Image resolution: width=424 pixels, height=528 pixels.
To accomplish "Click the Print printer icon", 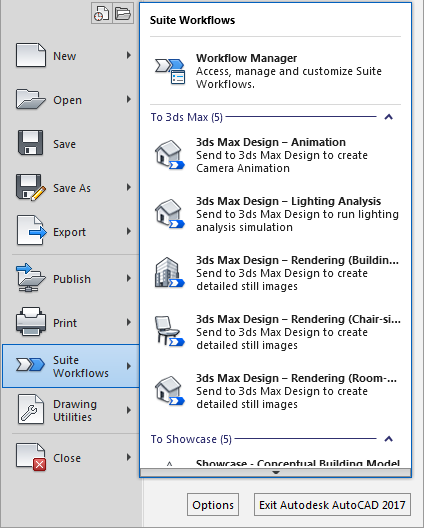I will pos(31,322).
